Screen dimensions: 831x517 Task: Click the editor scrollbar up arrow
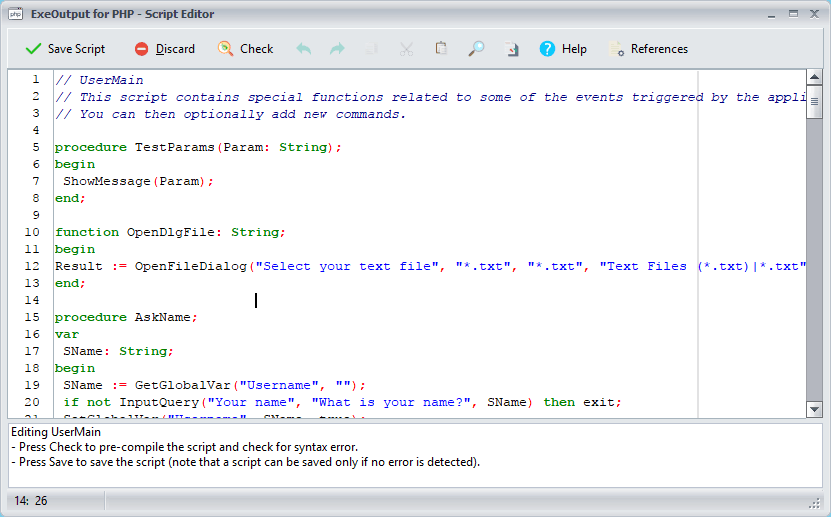coord(814,79)
